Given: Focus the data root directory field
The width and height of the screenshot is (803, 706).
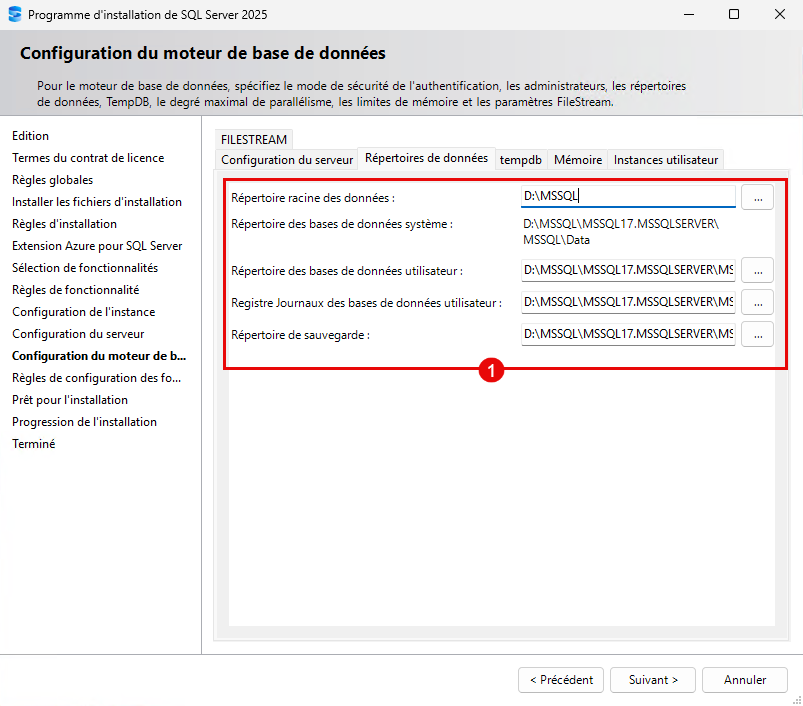Looking at the screenshot, I should coord(628,196).
